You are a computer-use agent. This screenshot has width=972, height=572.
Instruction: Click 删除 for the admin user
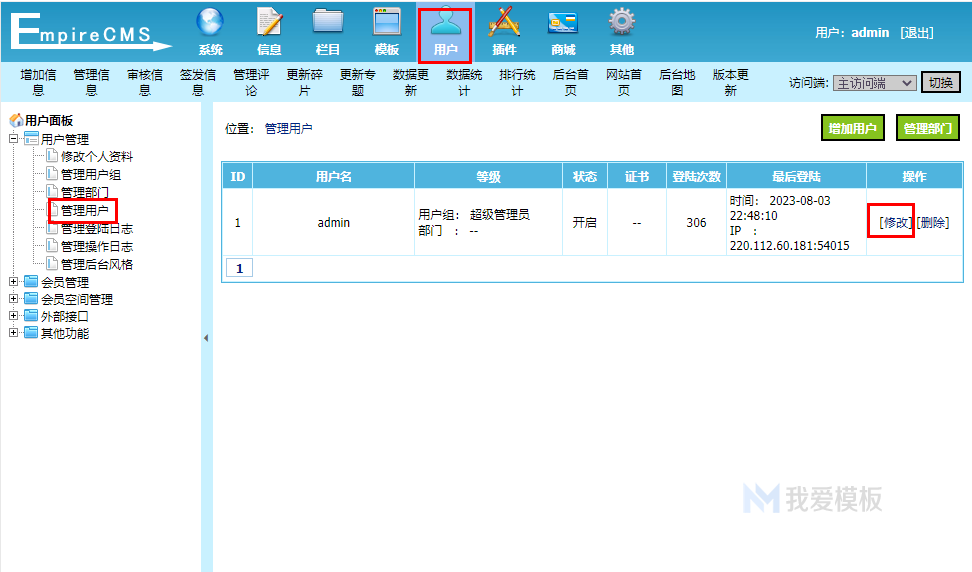pyautogui.click(x=932, y=222)
